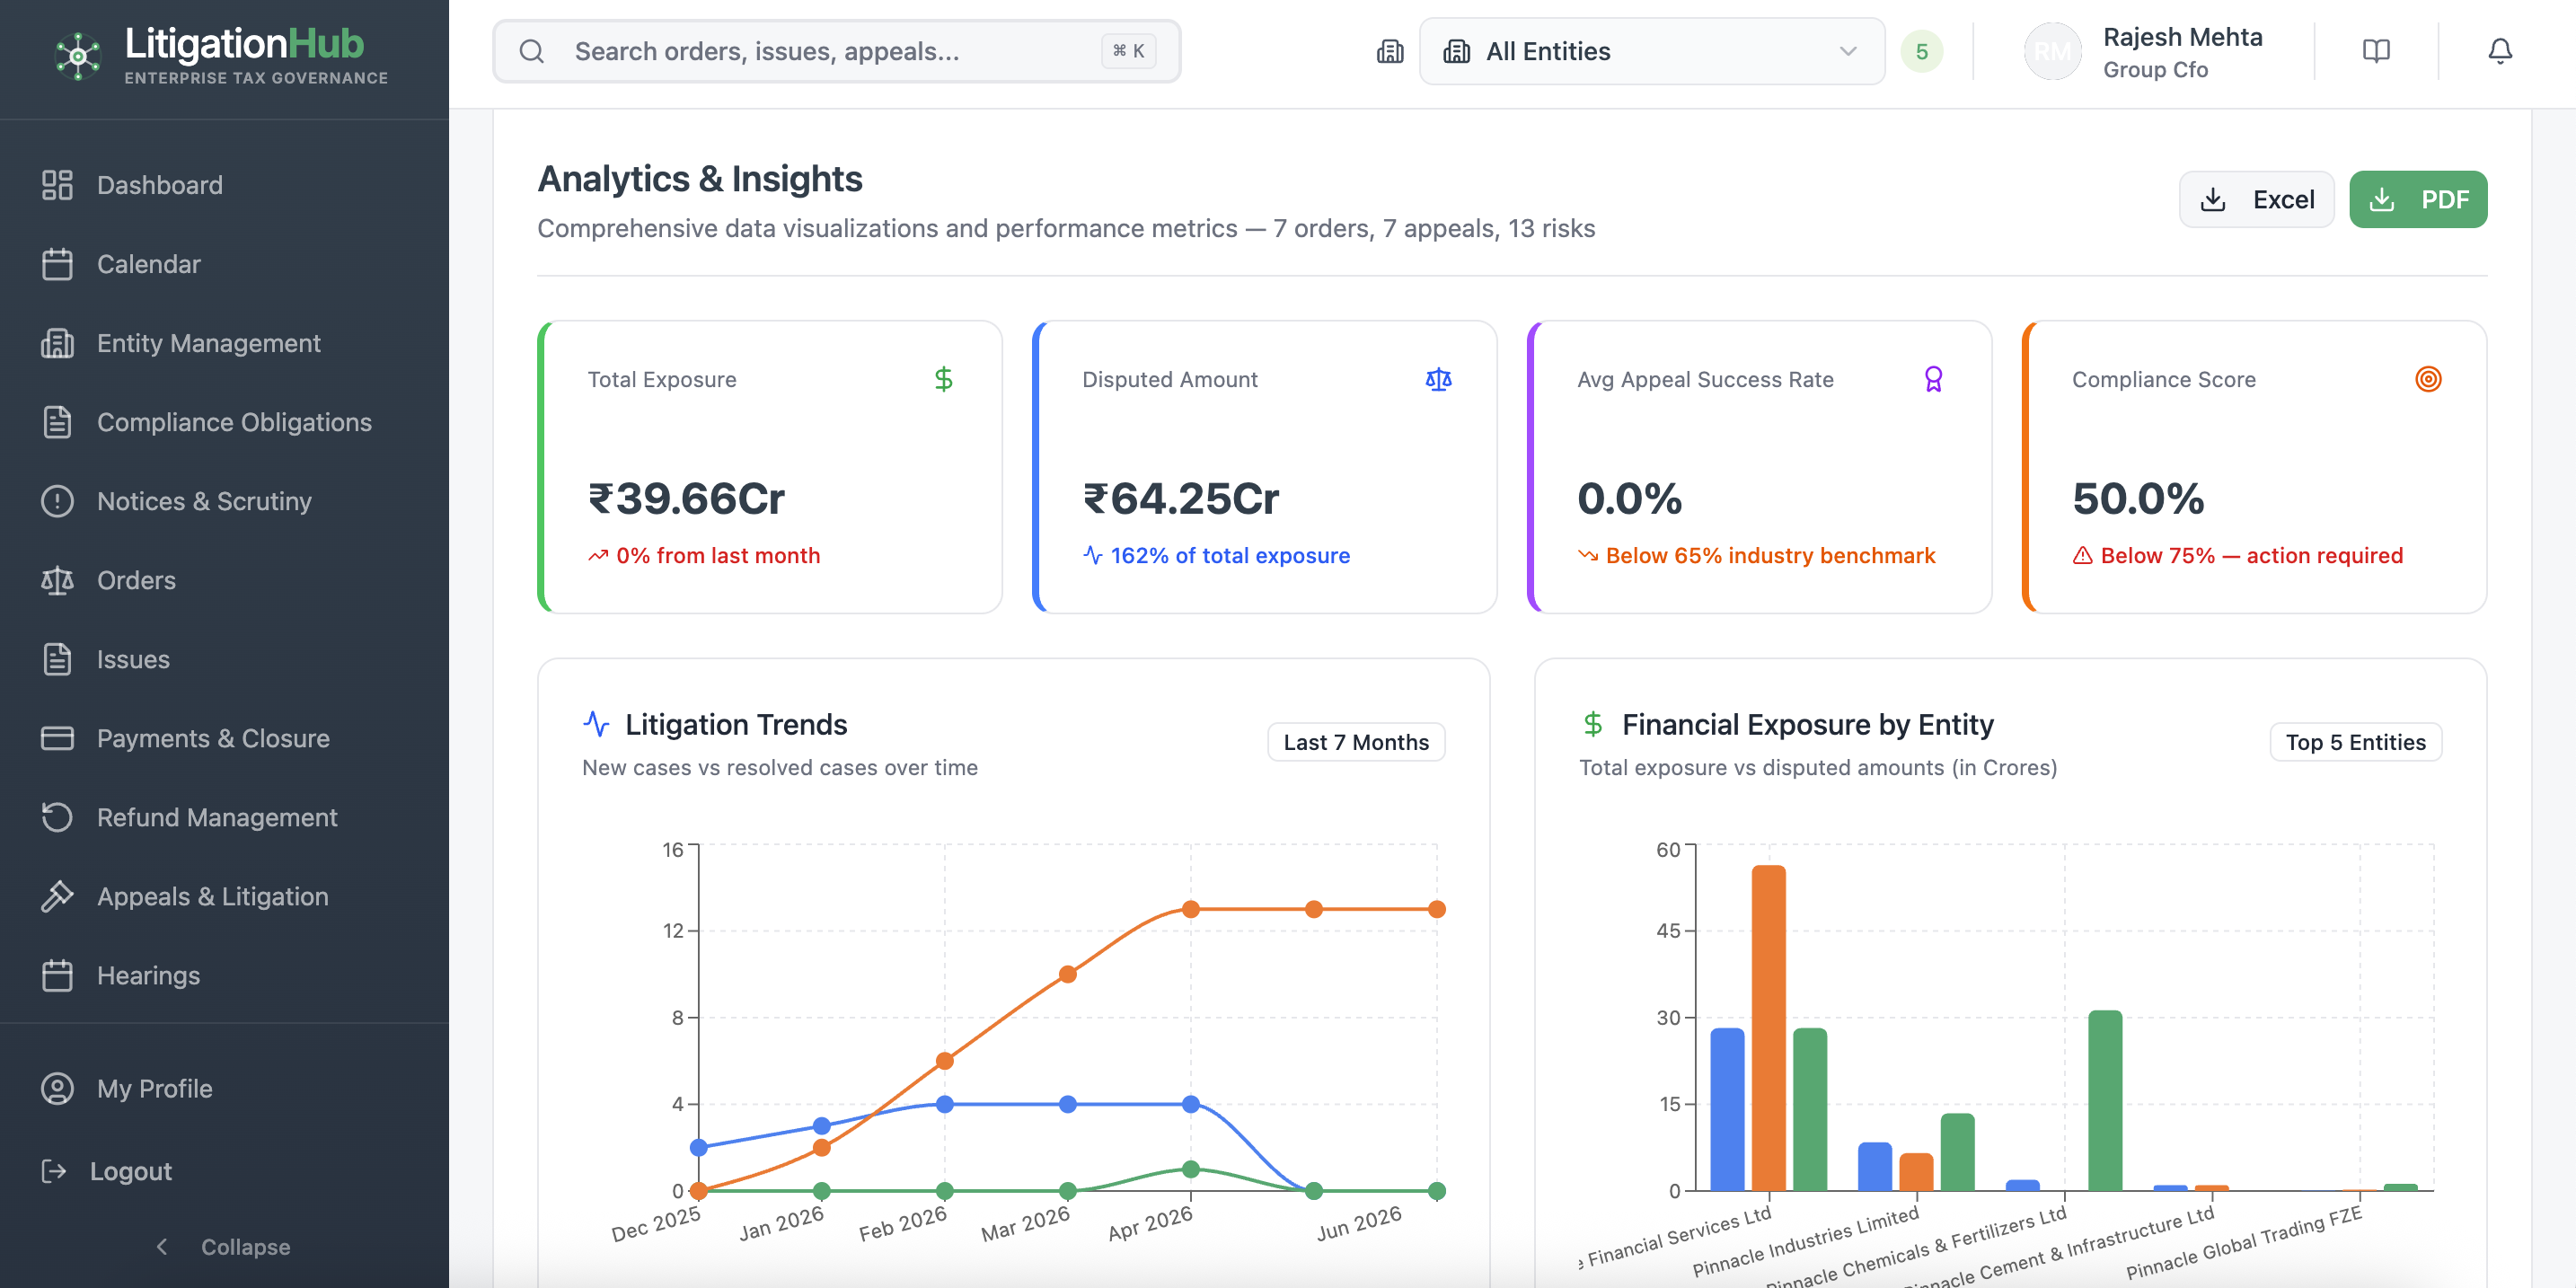Click the ⌘K shortcut badge
The image size is (2576, 1288).
point(1128,51)
